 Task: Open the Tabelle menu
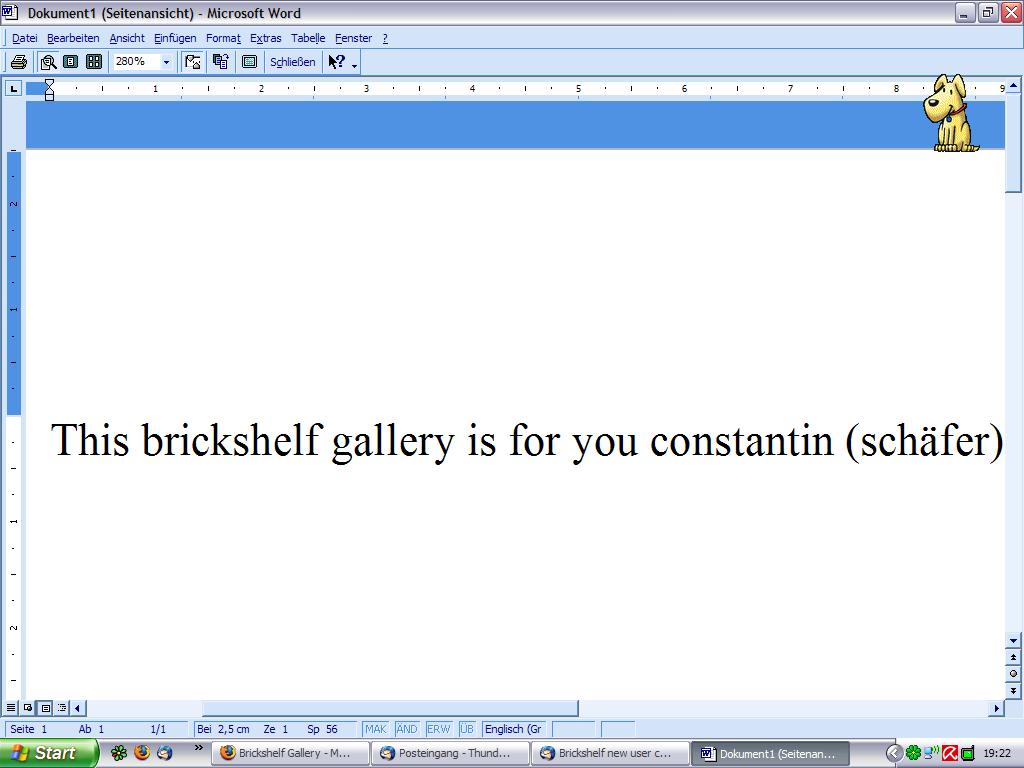click(308, 38)
